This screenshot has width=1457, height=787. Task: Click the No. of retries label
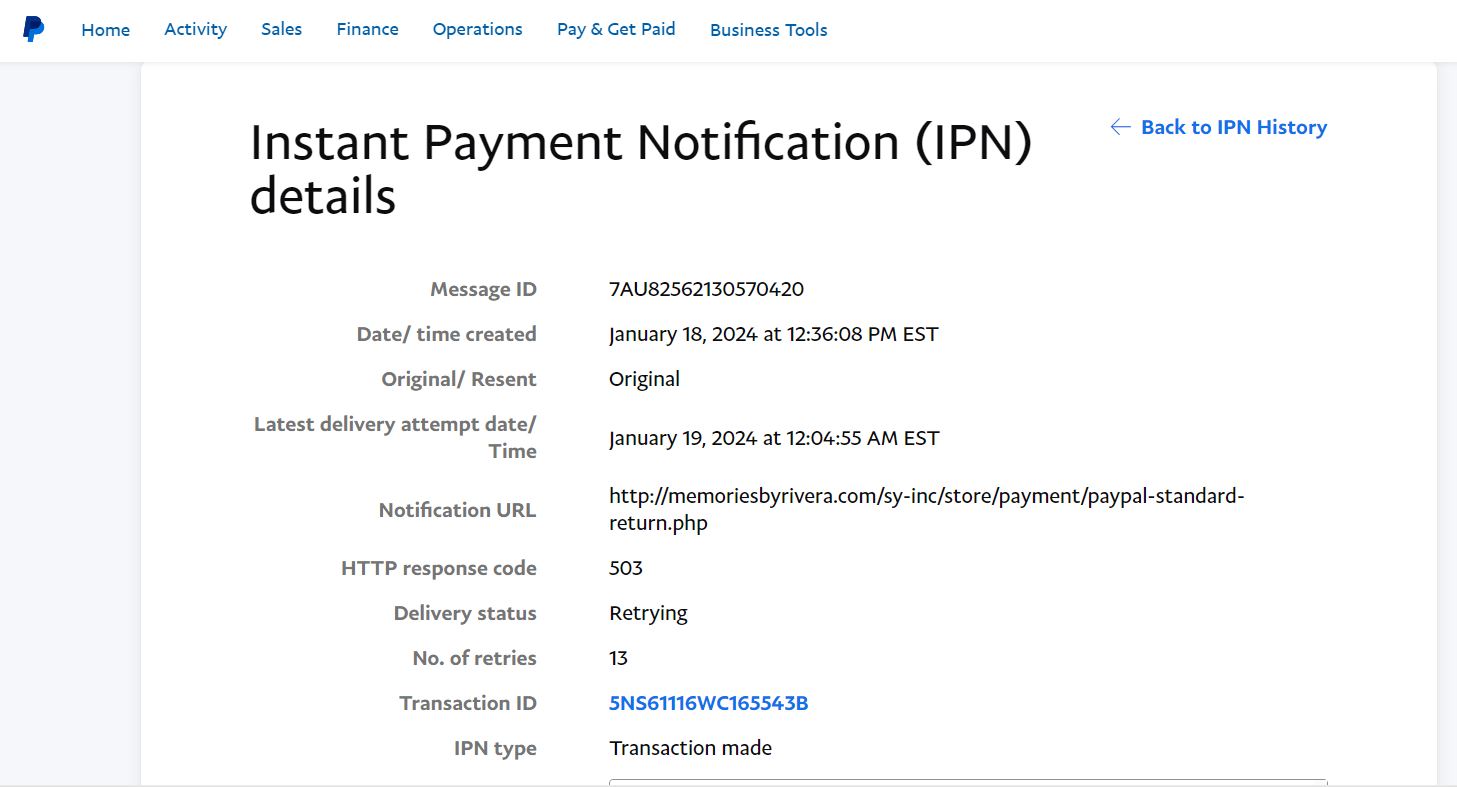coord(475,658)
